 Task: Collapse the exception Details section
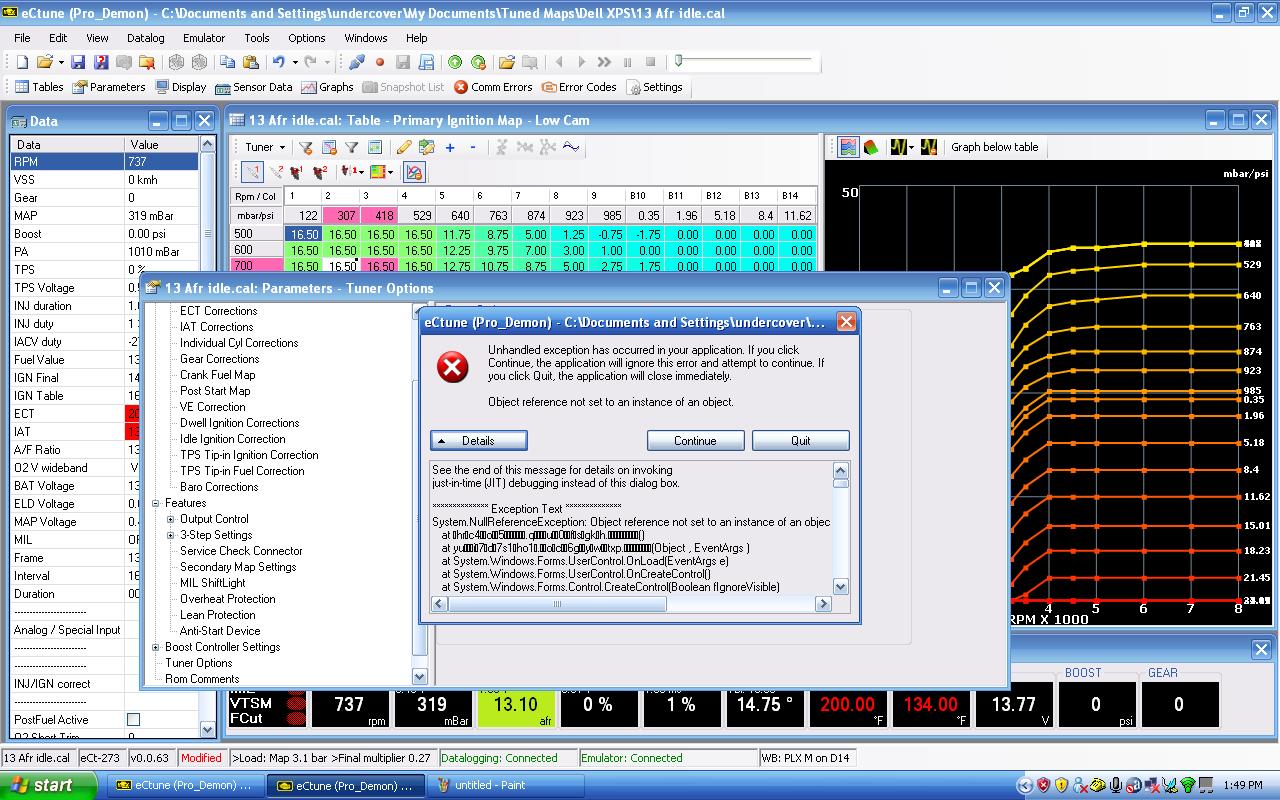click(x=478, y=441)
